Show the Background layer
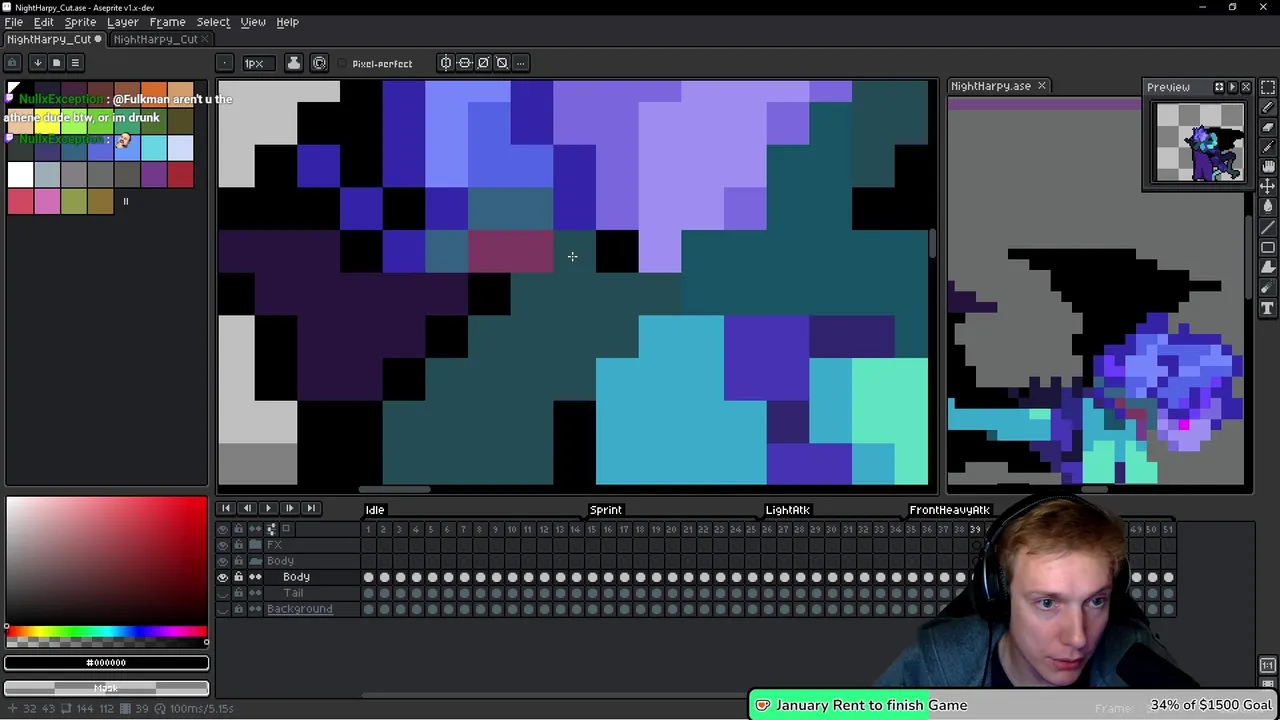The image size is (1280, 720). point(223,609)
